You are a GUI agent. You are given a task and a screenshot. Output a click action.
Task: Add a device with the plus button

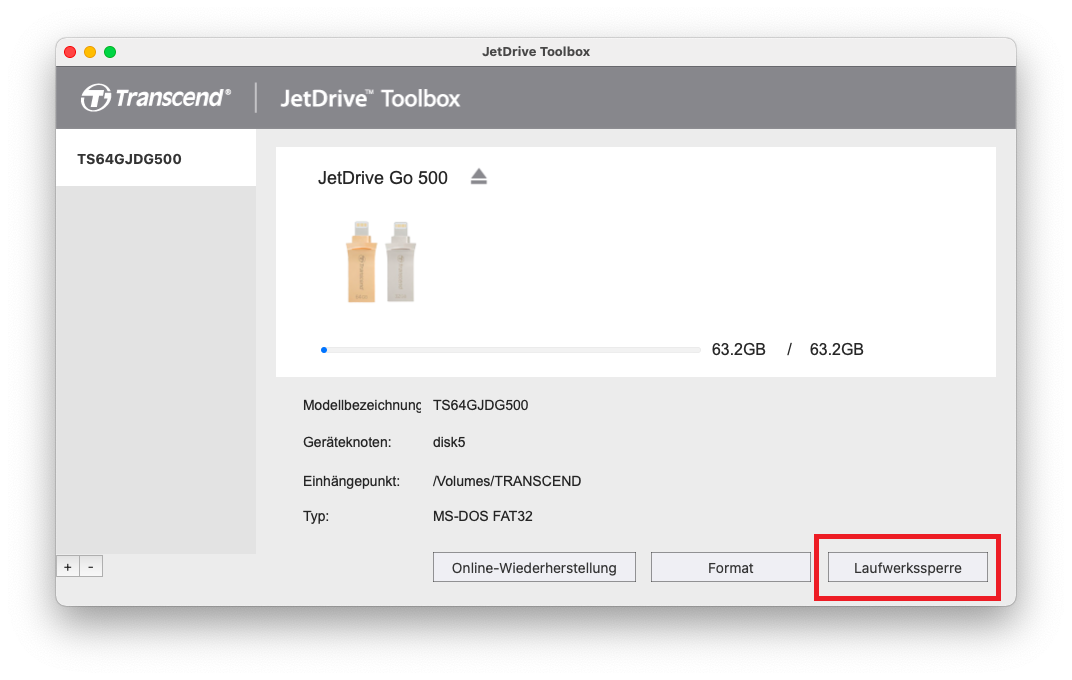pyautogui.click(x=68, y=567)
